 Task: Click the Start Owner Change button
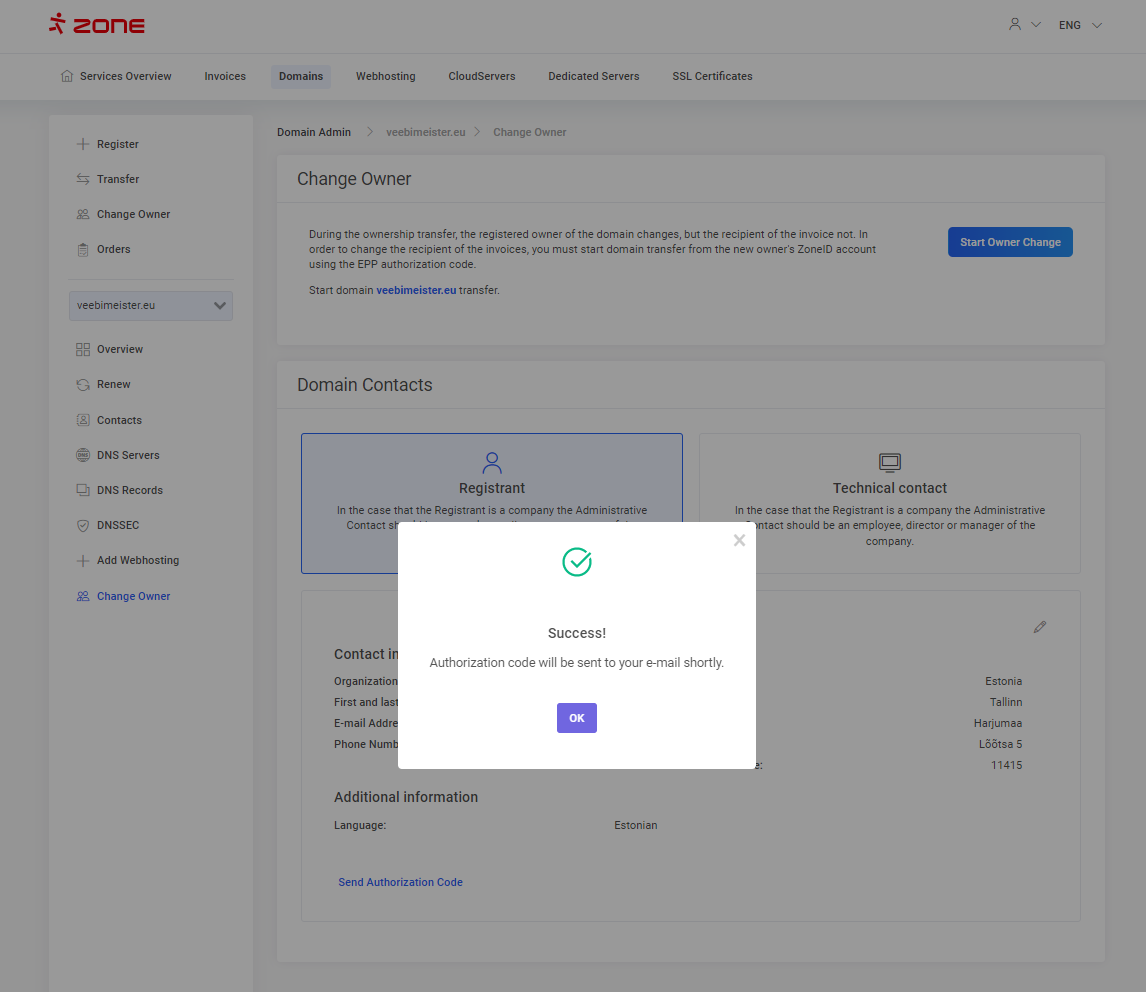(x=1010, y=242)
